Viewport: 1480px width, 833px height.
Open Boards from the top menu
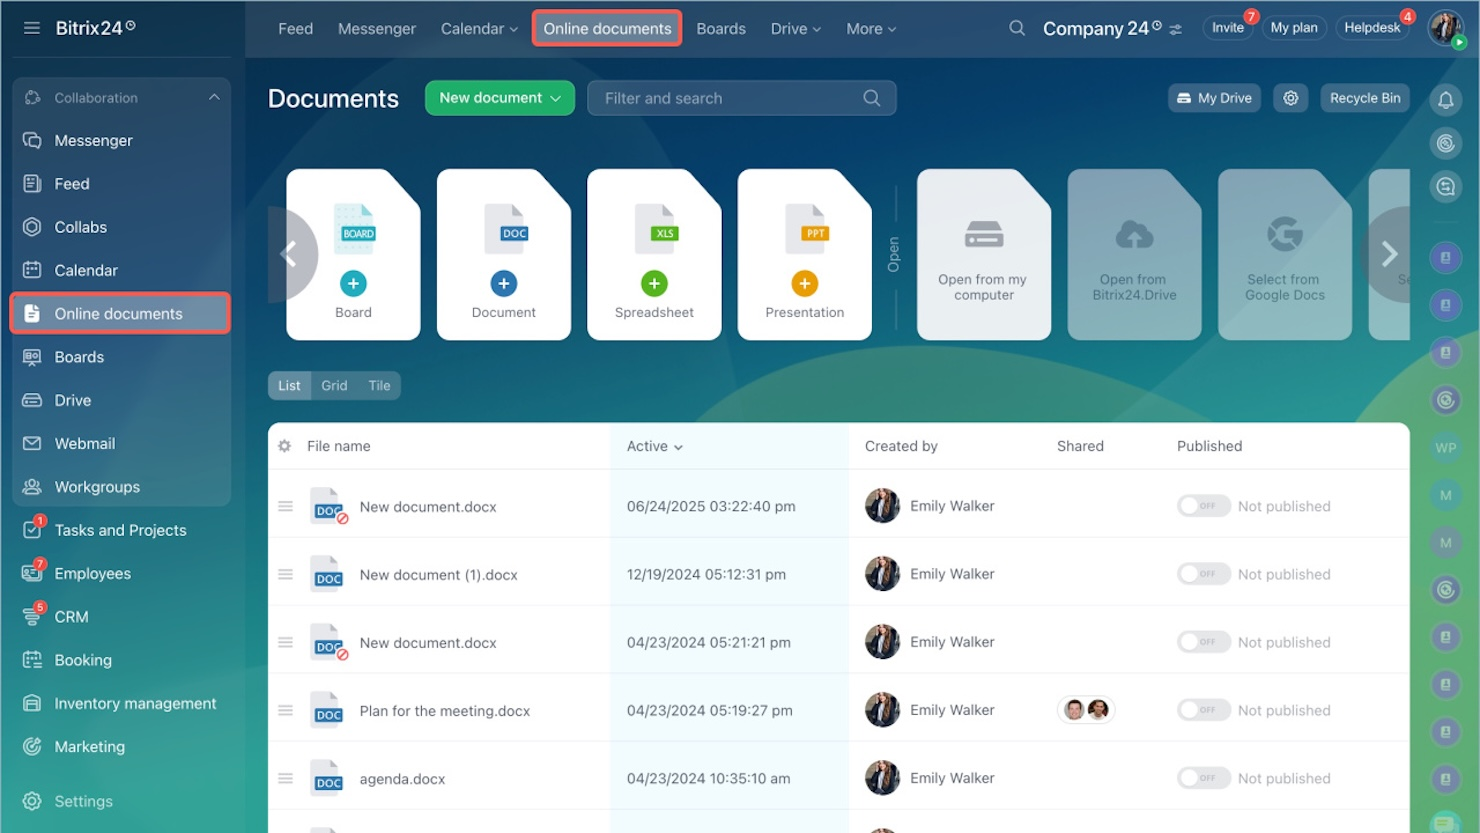[720, 28]
